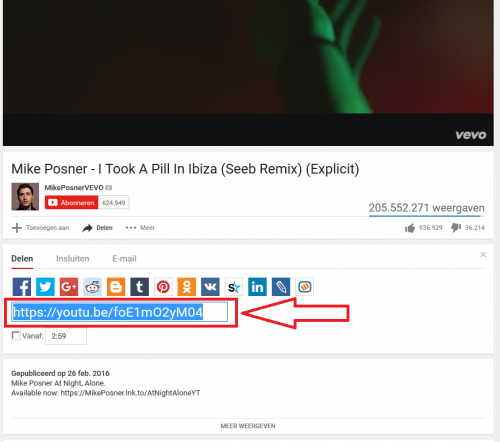Open the Meer options dropdown

pos(140,228)
